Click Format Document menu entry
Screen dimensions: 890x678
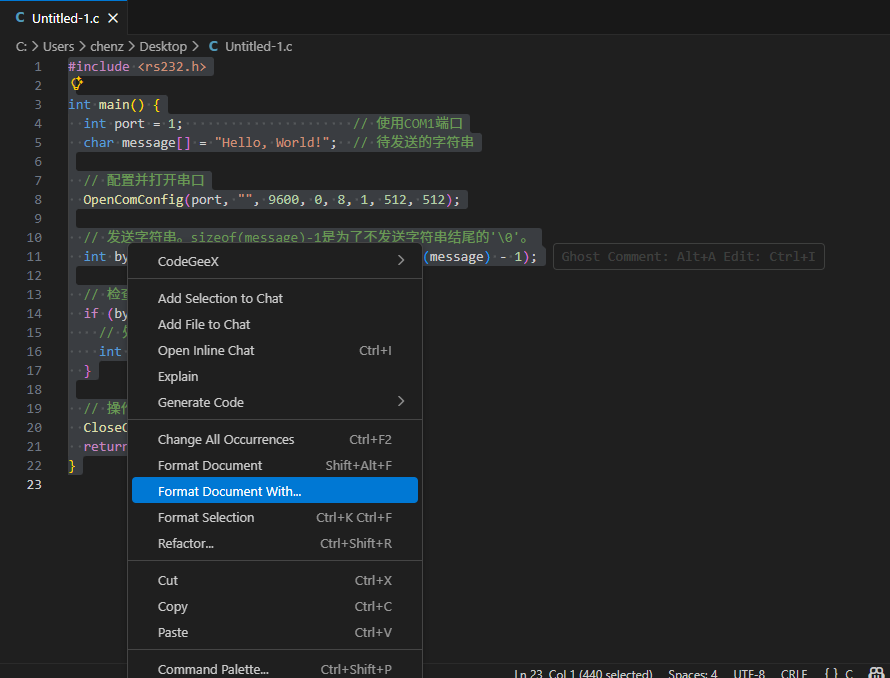[x=275, y=466]
